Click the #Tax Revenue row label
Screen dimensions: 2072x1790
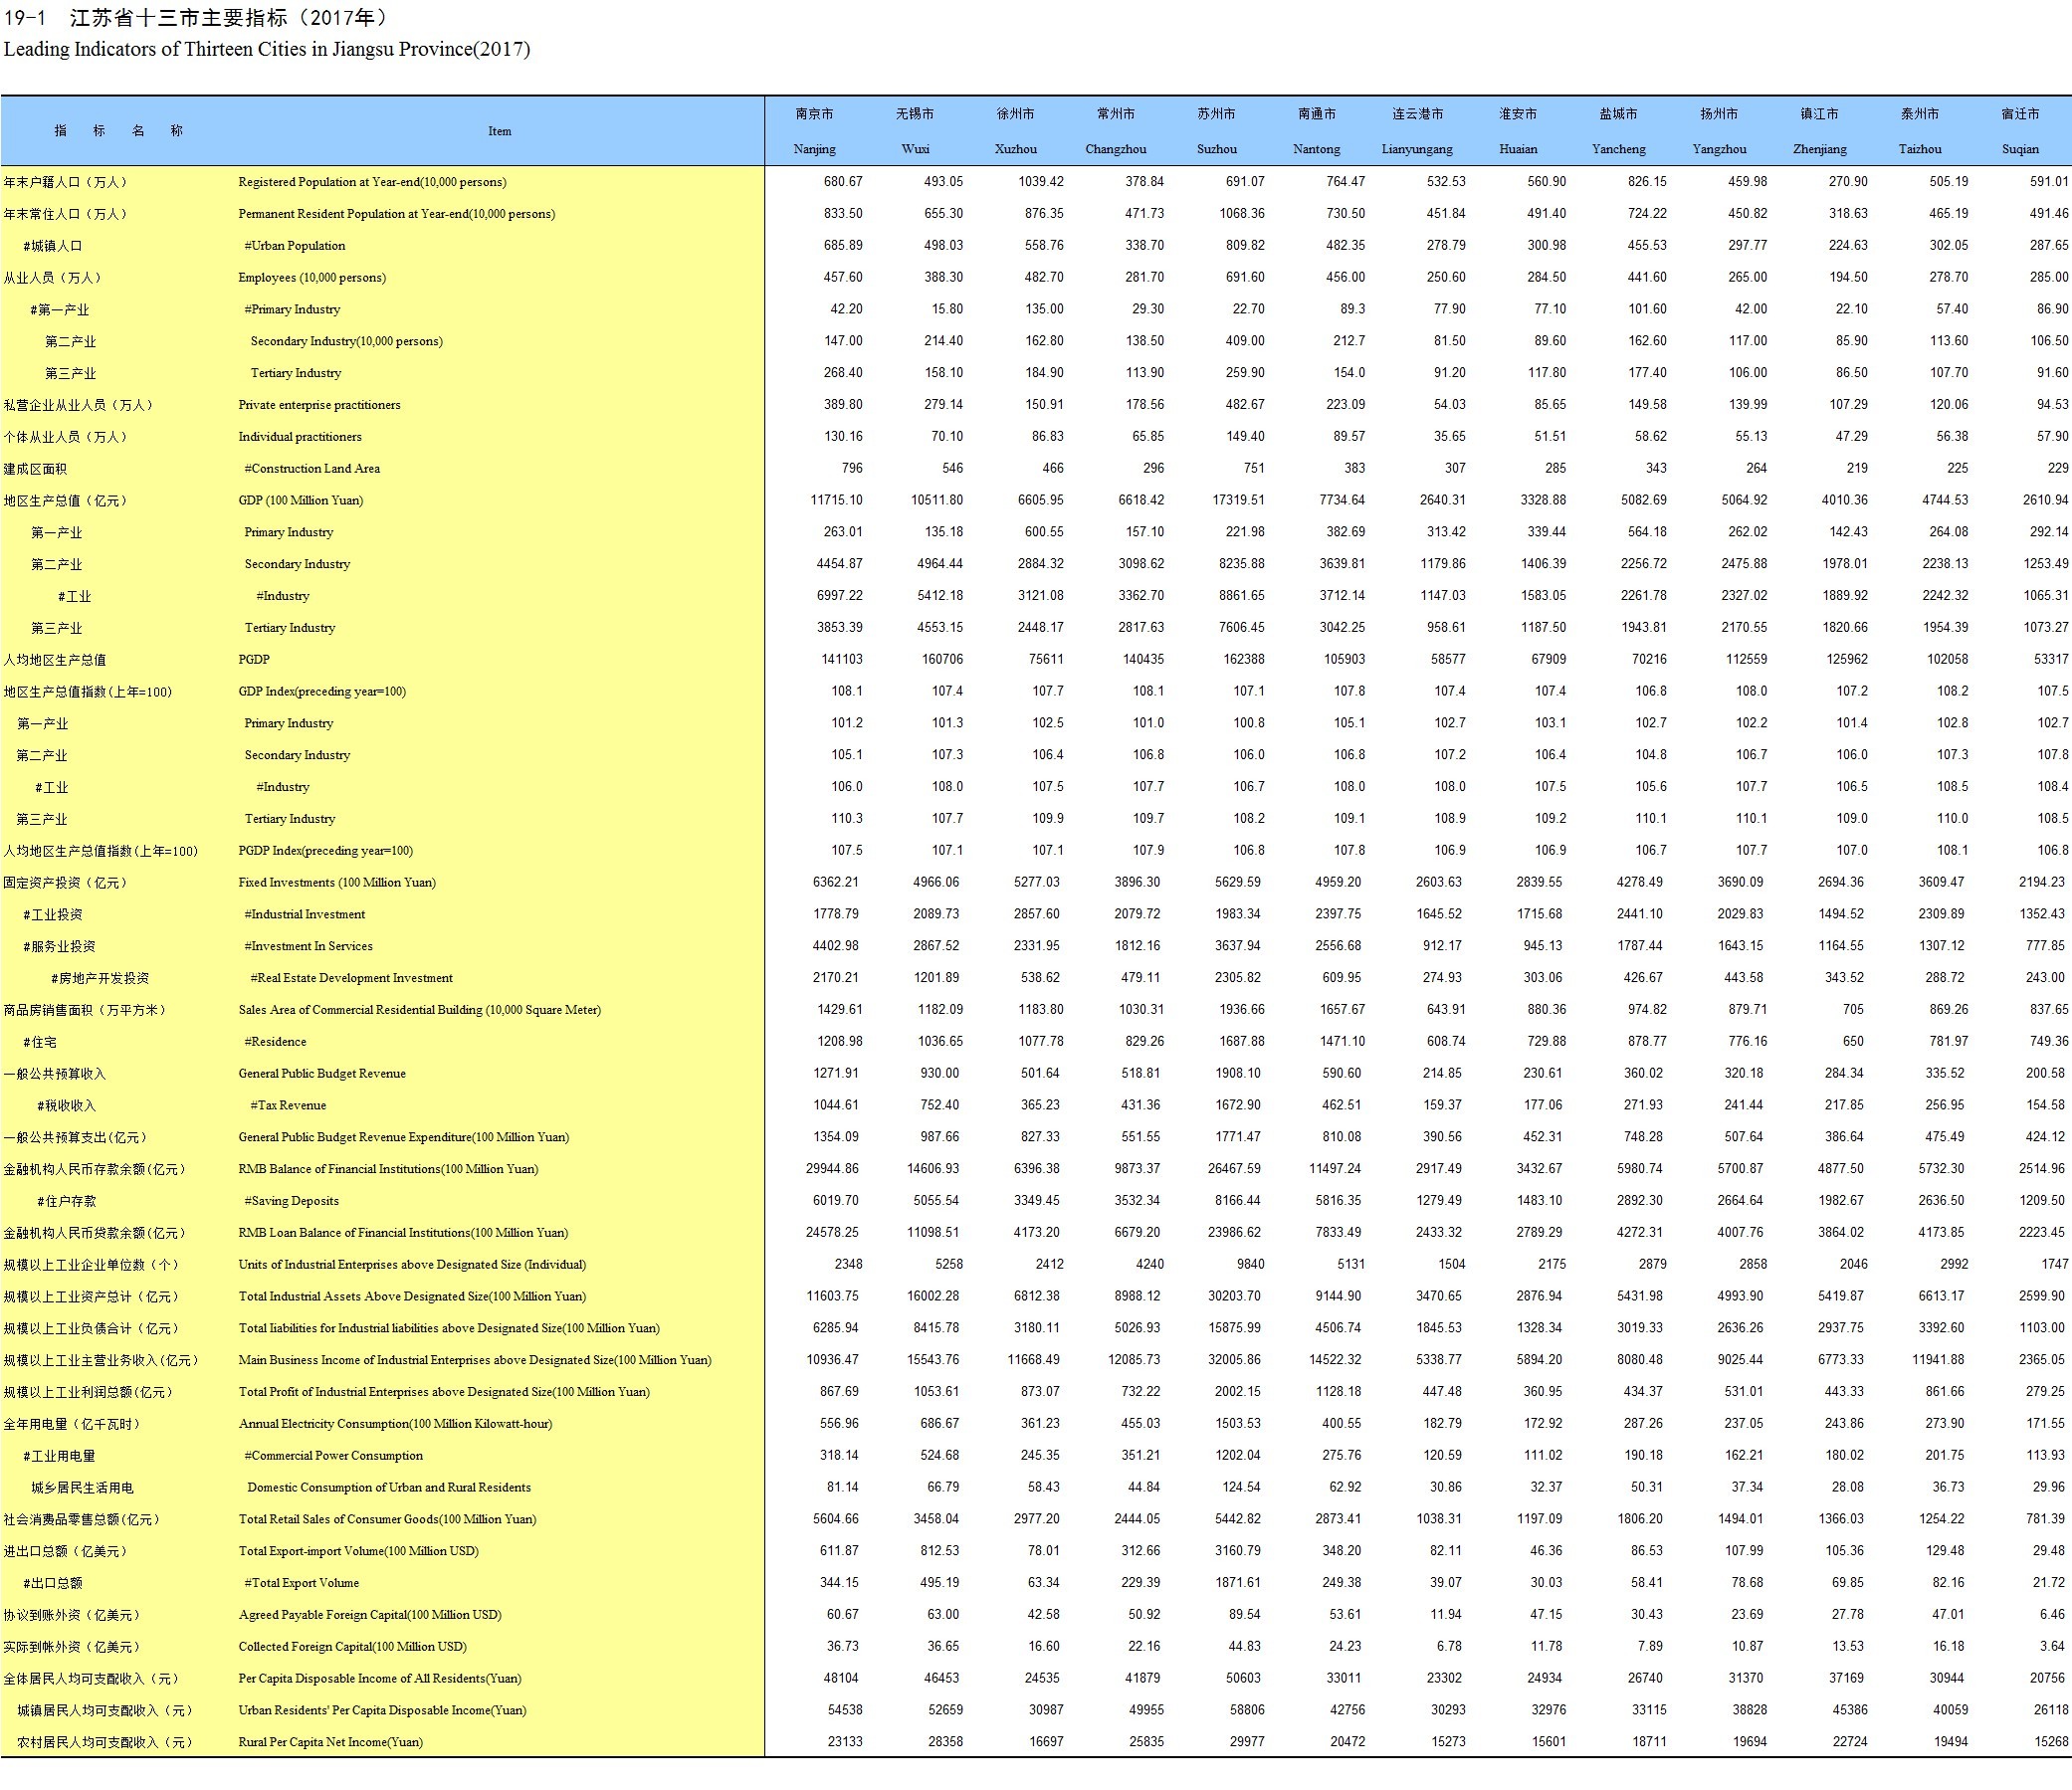coord(288,1106)
